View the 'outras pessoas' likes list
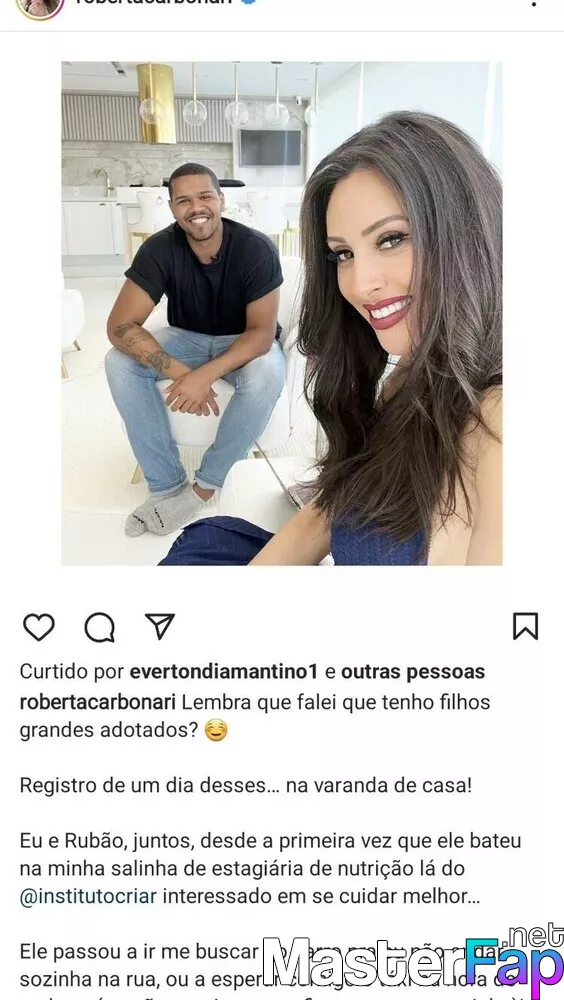 [413, 672]
